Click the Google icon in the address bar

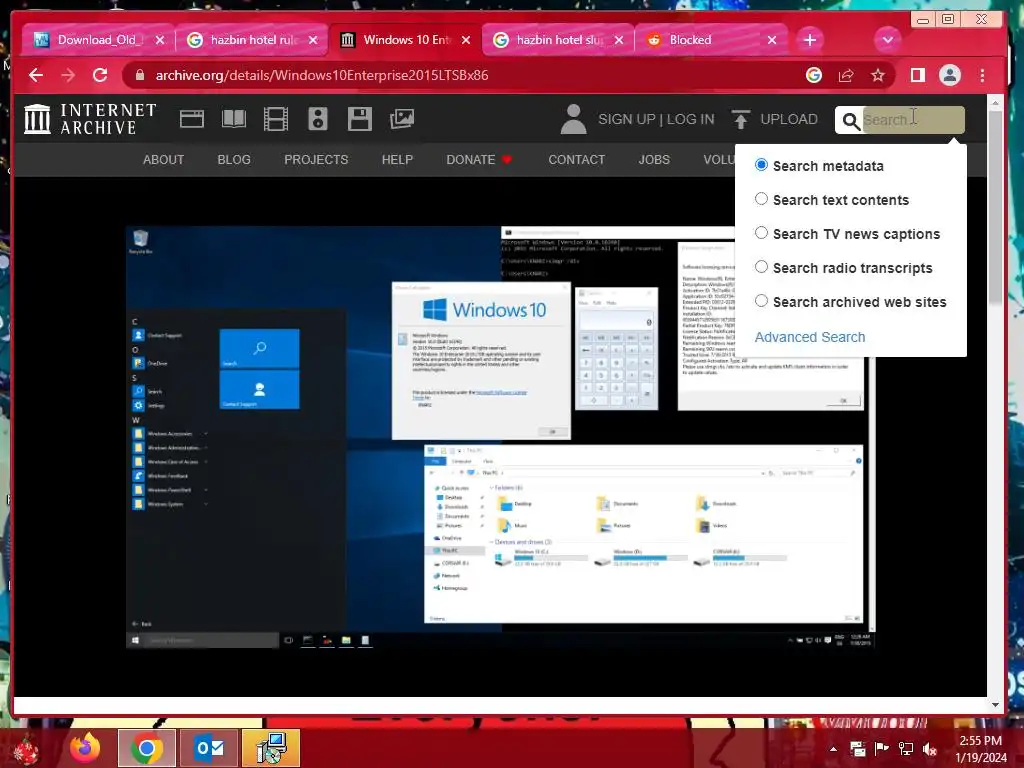[814, 75]
